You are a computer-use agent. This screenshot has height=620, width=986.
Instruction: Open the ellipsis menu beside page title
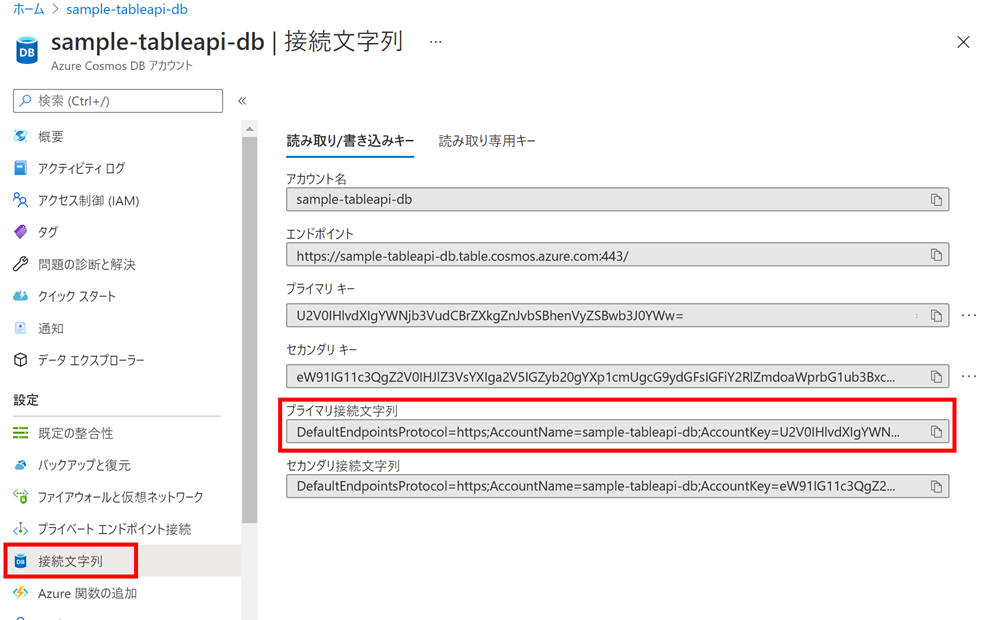click(x=435, y=42)
